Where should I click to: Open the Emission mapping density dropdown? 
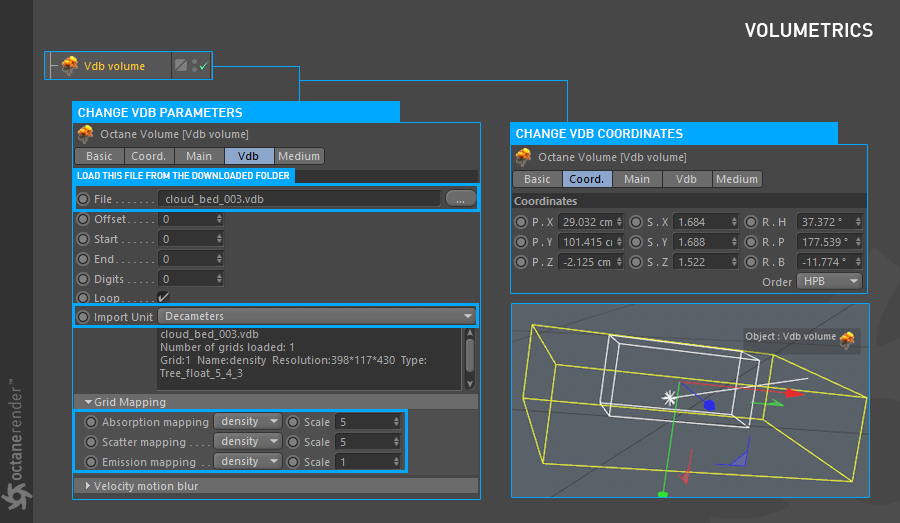coord(247,462)
